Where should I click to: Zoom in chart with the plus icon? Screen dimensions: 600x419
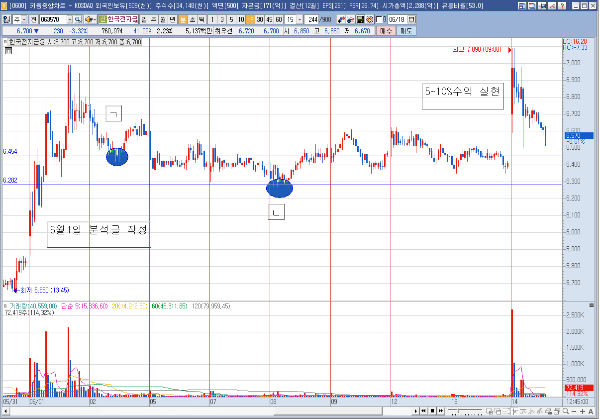tap(582, 411)
